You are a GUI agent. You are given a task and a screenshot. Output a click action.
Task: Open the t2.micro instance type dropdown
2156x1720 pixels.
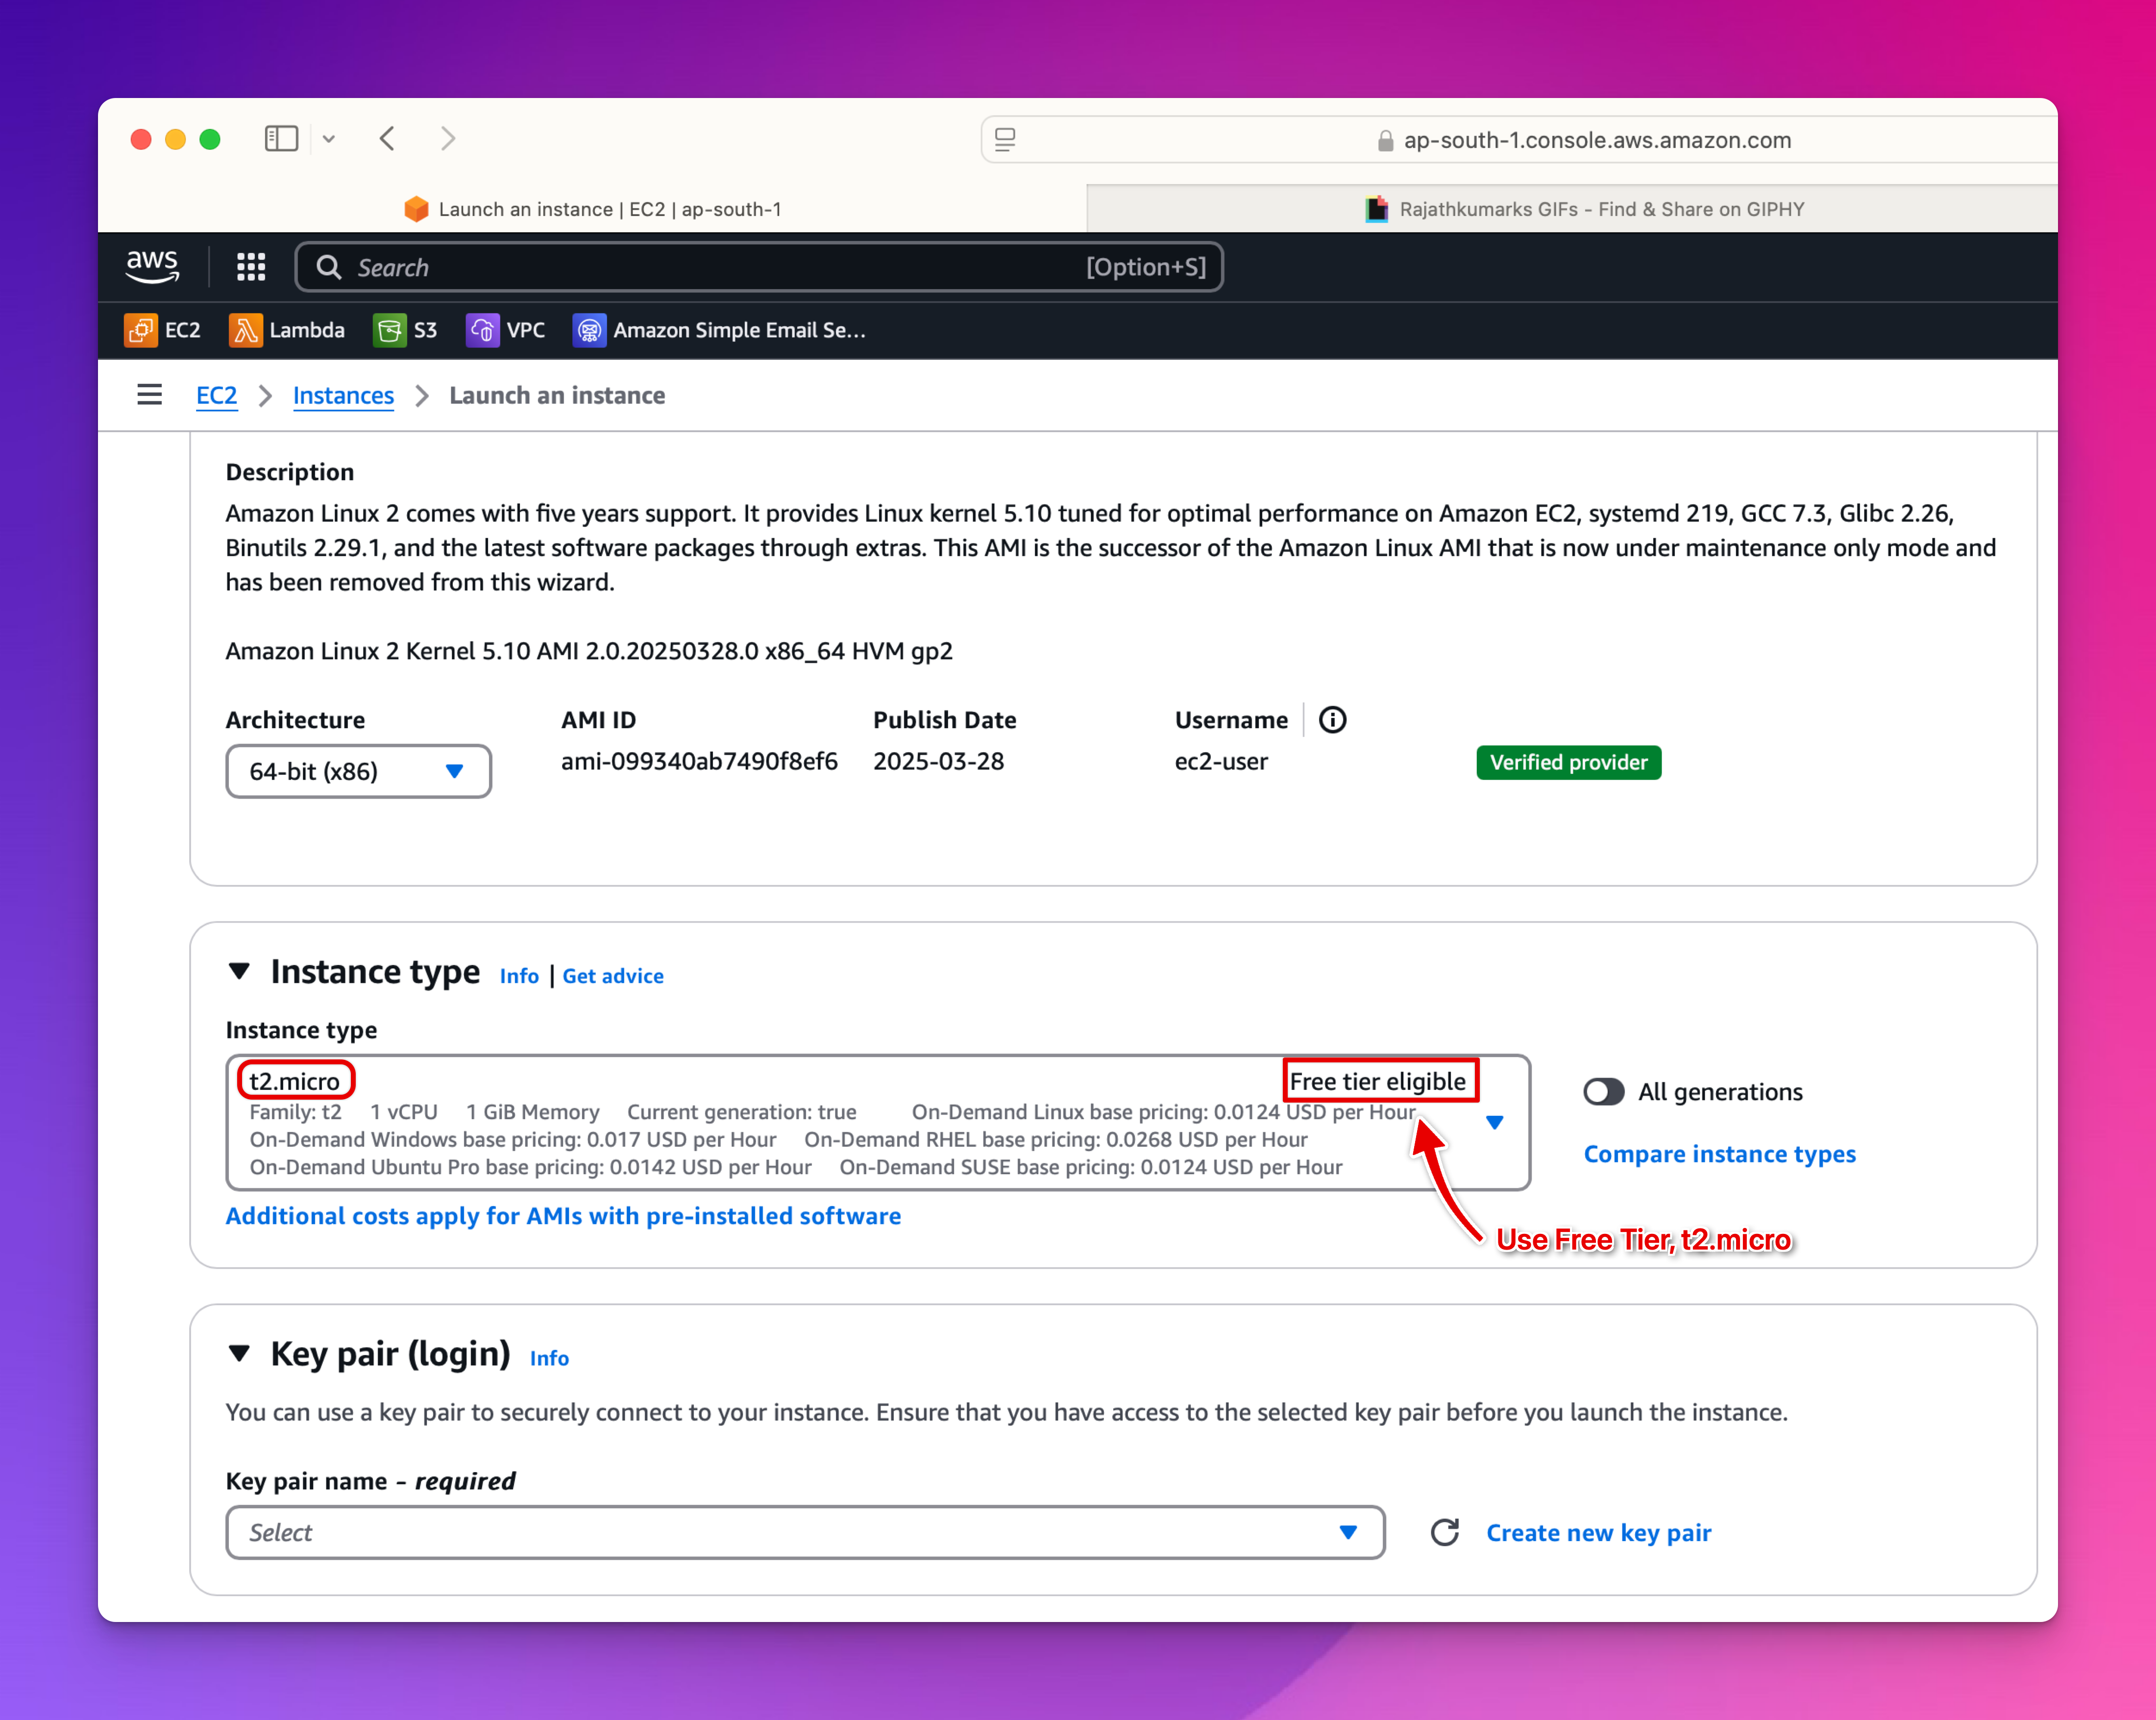[878, 1122]
